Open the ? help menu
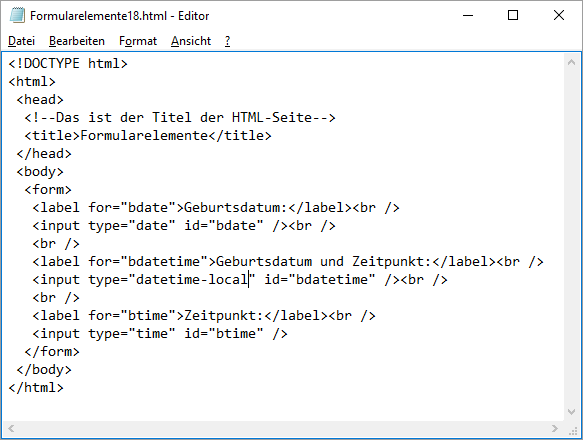583x440 pixels. coord(228,41)
